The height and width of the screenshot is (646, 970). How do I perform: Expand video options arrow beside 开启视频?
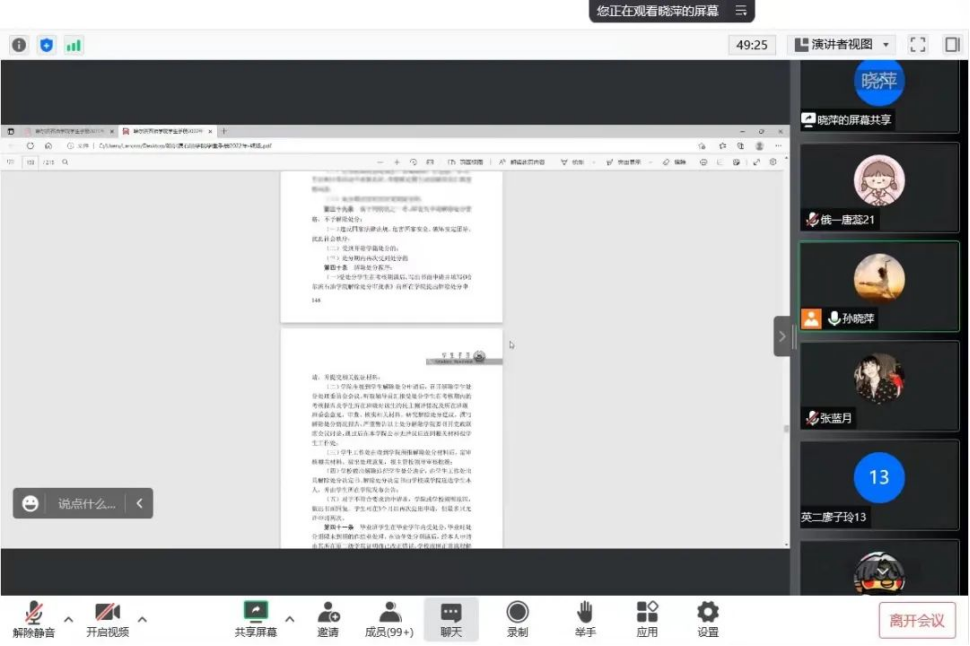pos(142,619)
